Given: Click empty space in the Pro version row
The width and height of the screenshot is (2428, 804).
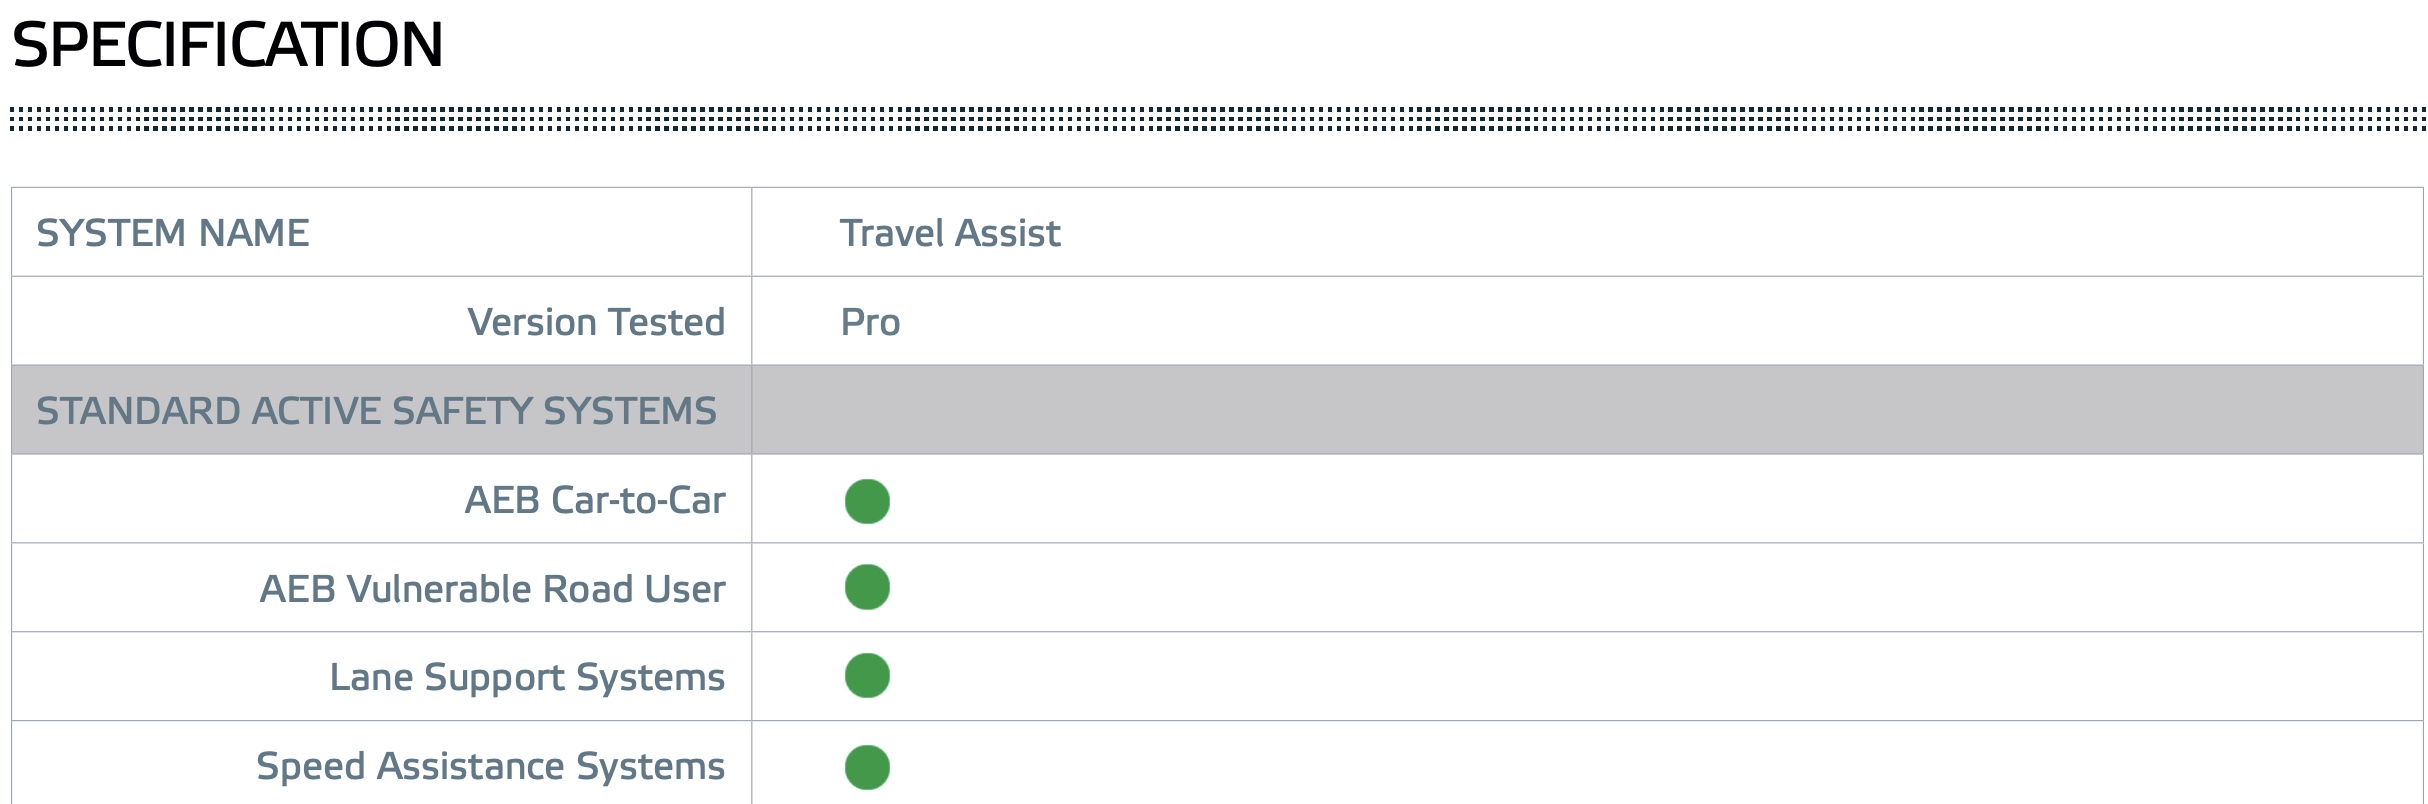Looking at the screenshot, I should click(x=1650, y=321).
